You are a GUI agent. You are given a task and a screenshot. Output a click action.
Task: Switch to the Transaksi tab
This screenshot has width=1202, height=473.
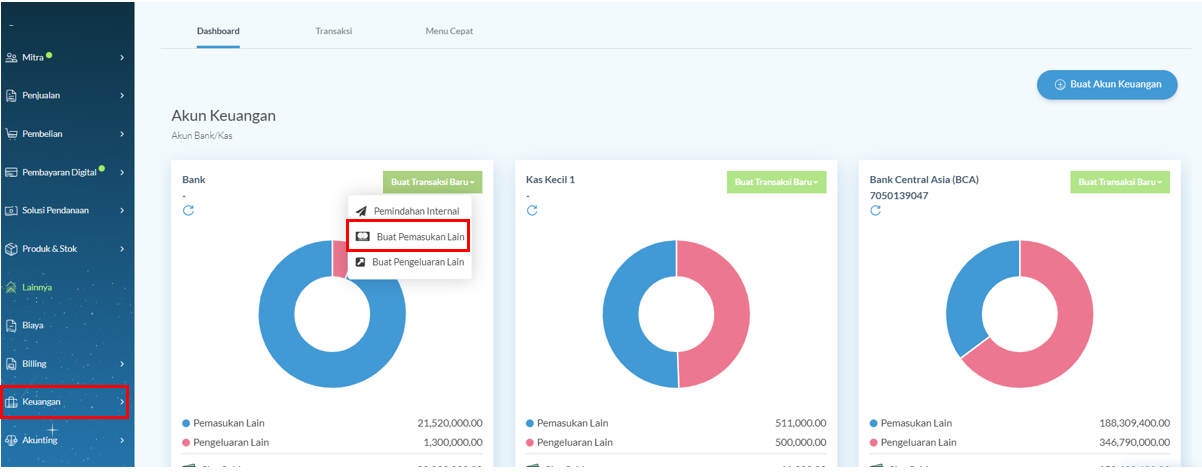334,31
